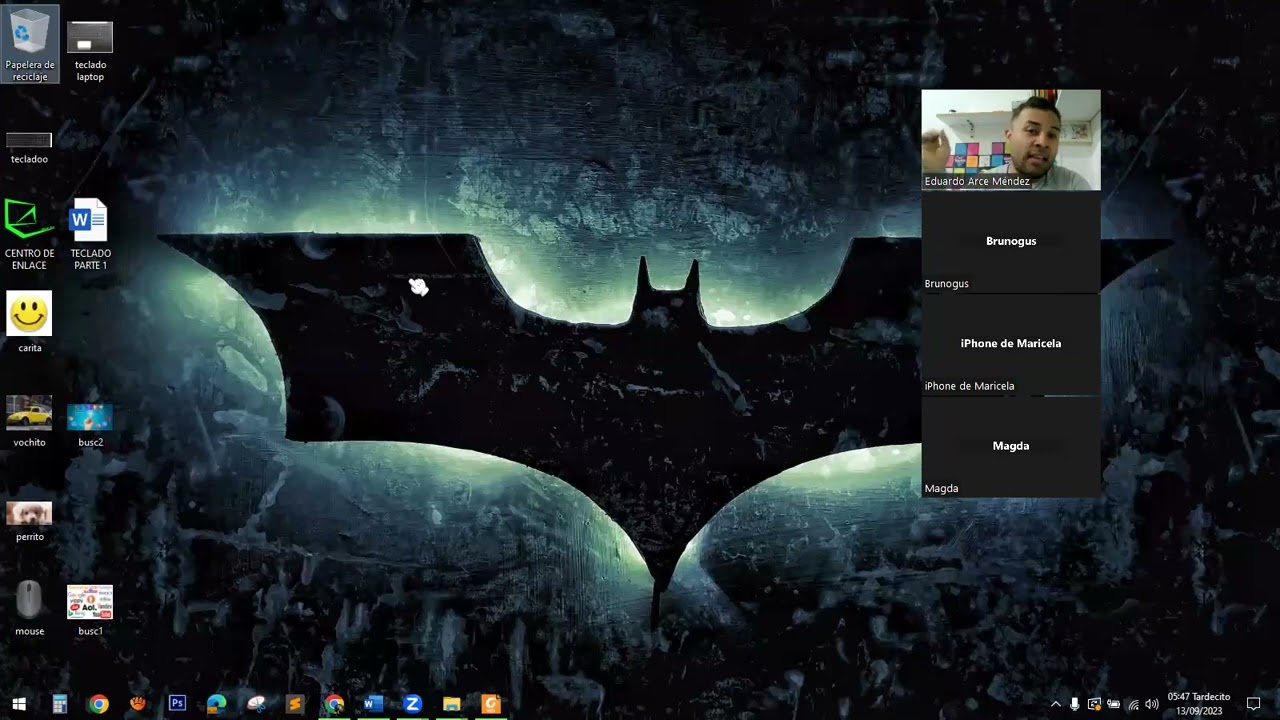The width and height of the screenshot is (1280, 720).
Task: Select the 'busc2' image file
Action: click(x=90, y=424)
